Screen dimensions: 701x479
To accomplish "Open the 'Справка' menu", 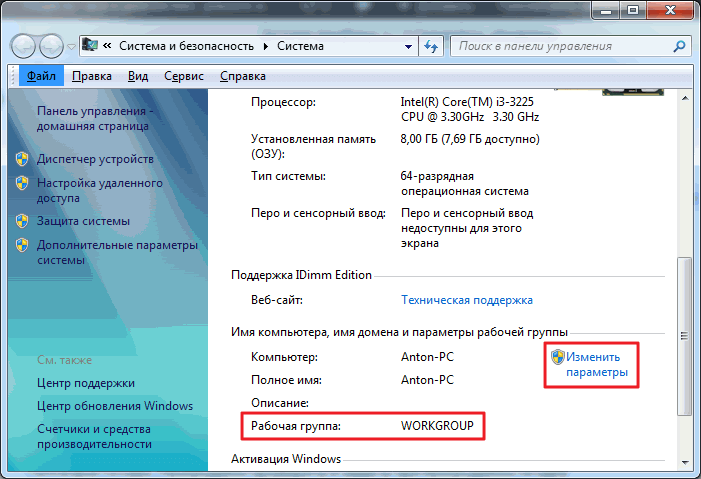I will [243, 76].
